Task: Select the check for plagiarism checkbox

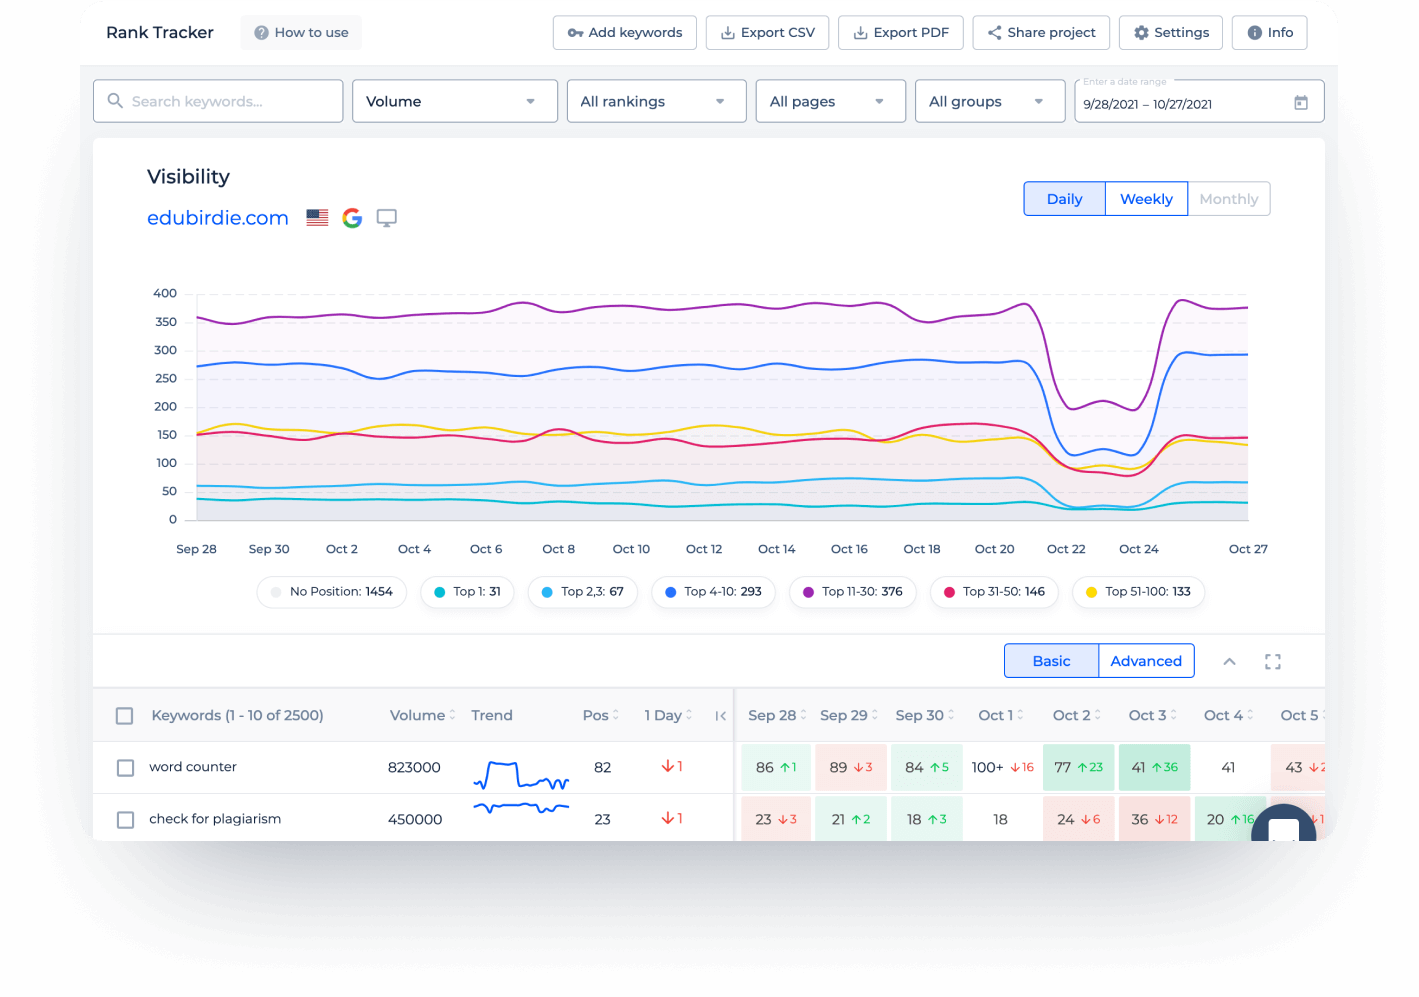Action: click(125, 820)
